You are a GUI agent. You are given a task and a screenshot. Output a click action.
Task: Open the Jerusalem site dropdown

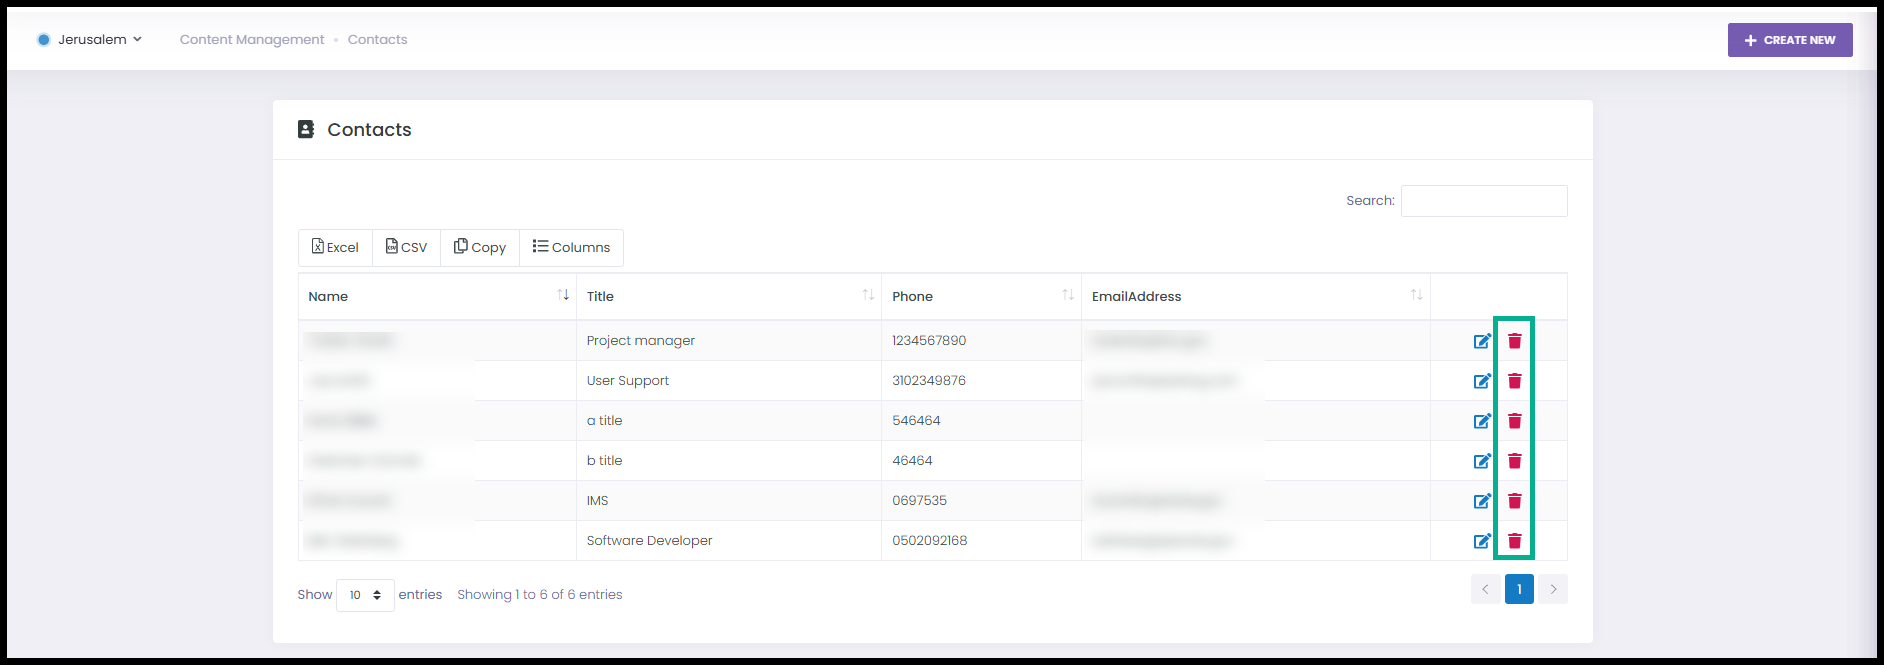(90, 39)
